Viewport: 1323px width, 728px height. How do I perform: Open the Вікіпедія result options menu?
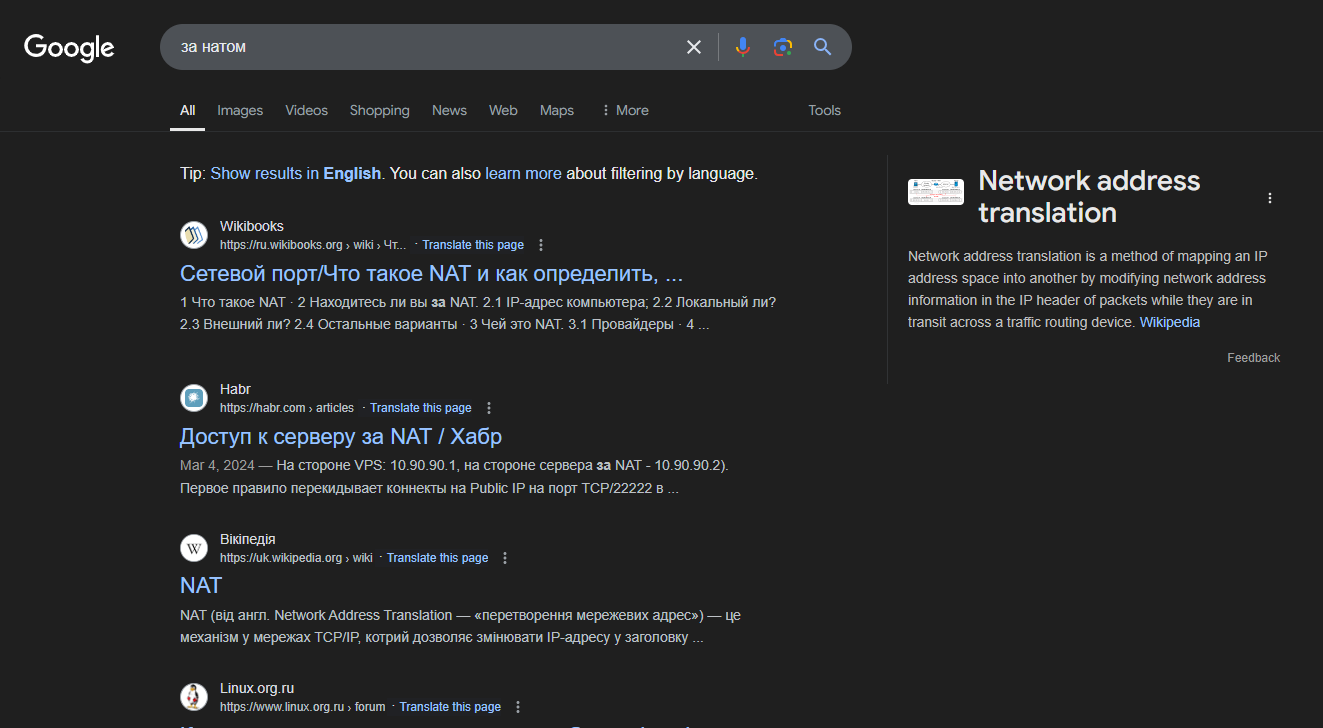point(505,558)
